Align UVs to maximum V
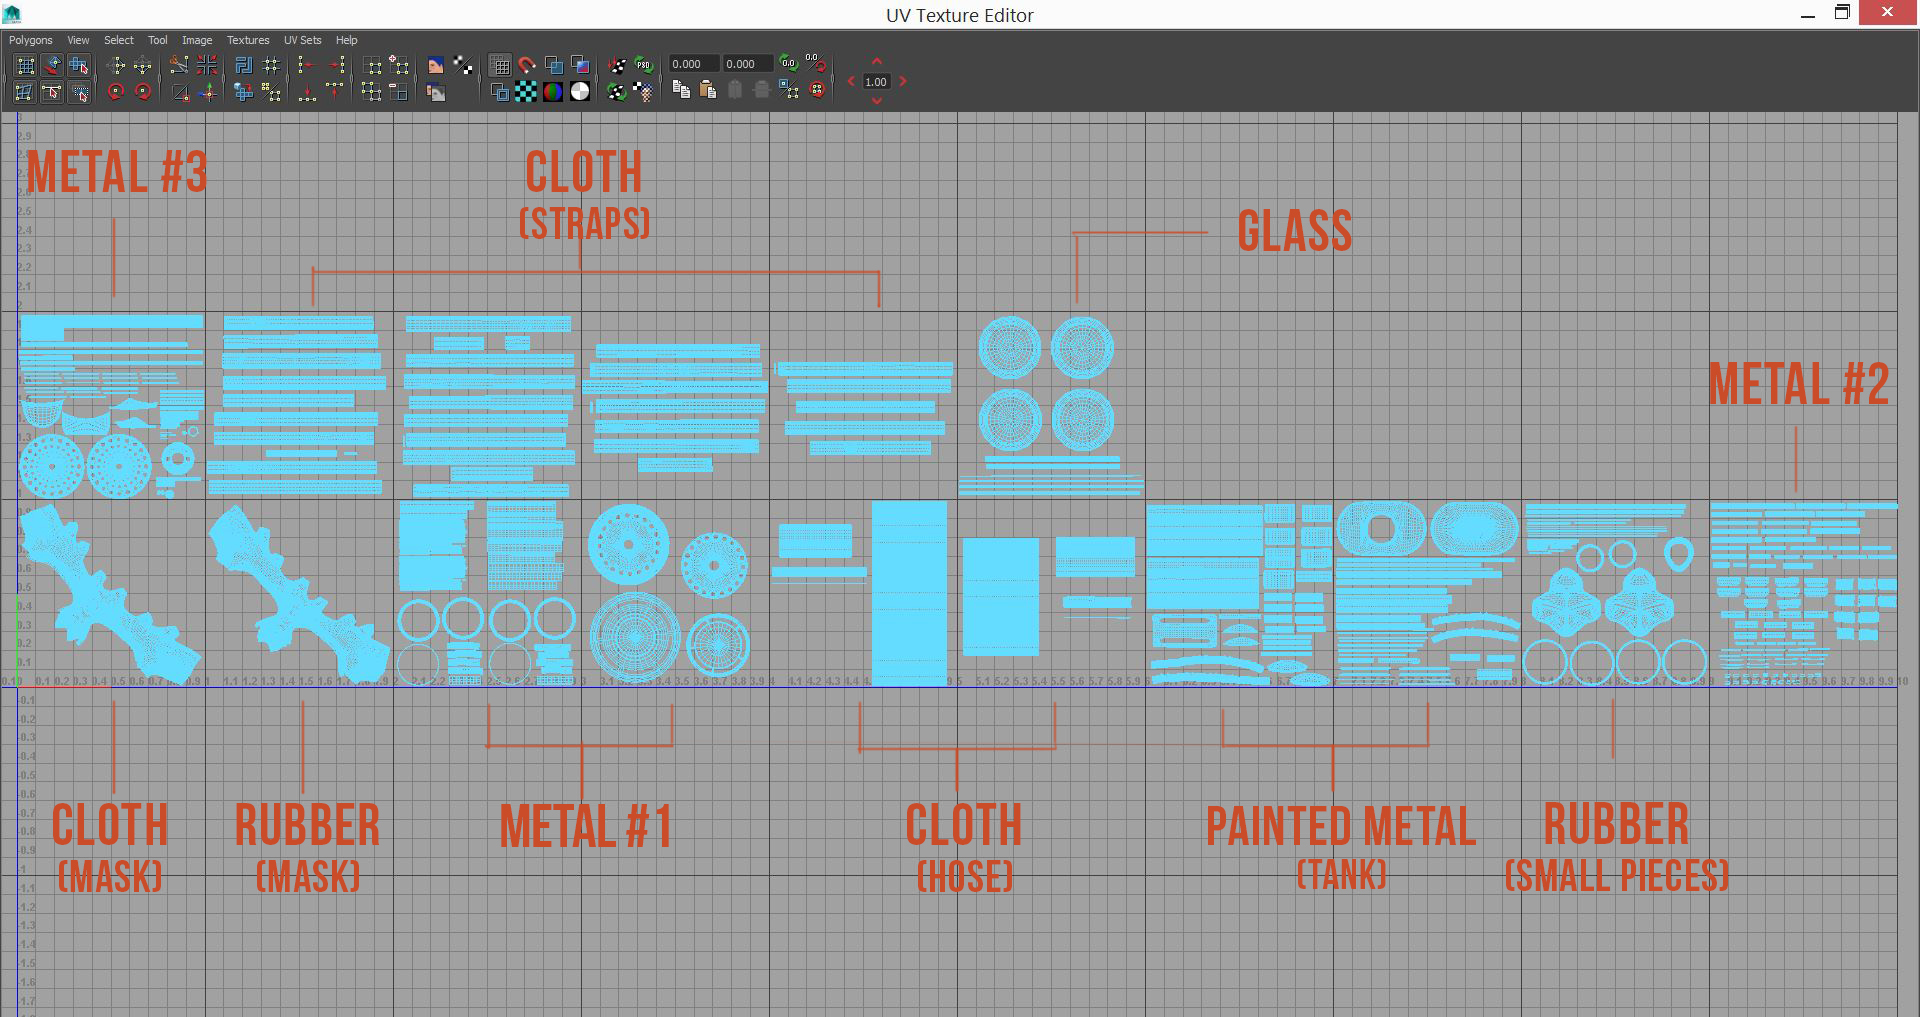The height and width of the screenshot is (1017, 1920). coord(334,92)
